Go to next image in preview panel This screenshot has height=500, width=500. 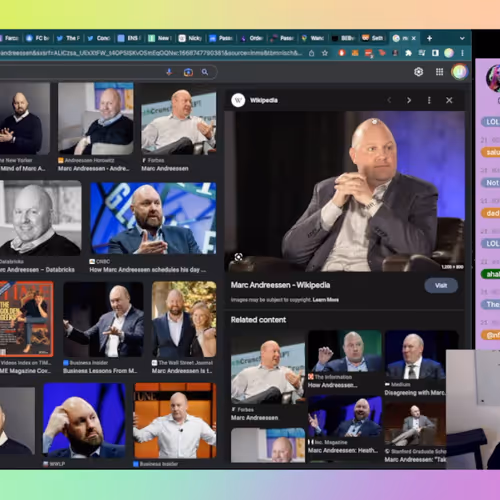tap(409, 100)
